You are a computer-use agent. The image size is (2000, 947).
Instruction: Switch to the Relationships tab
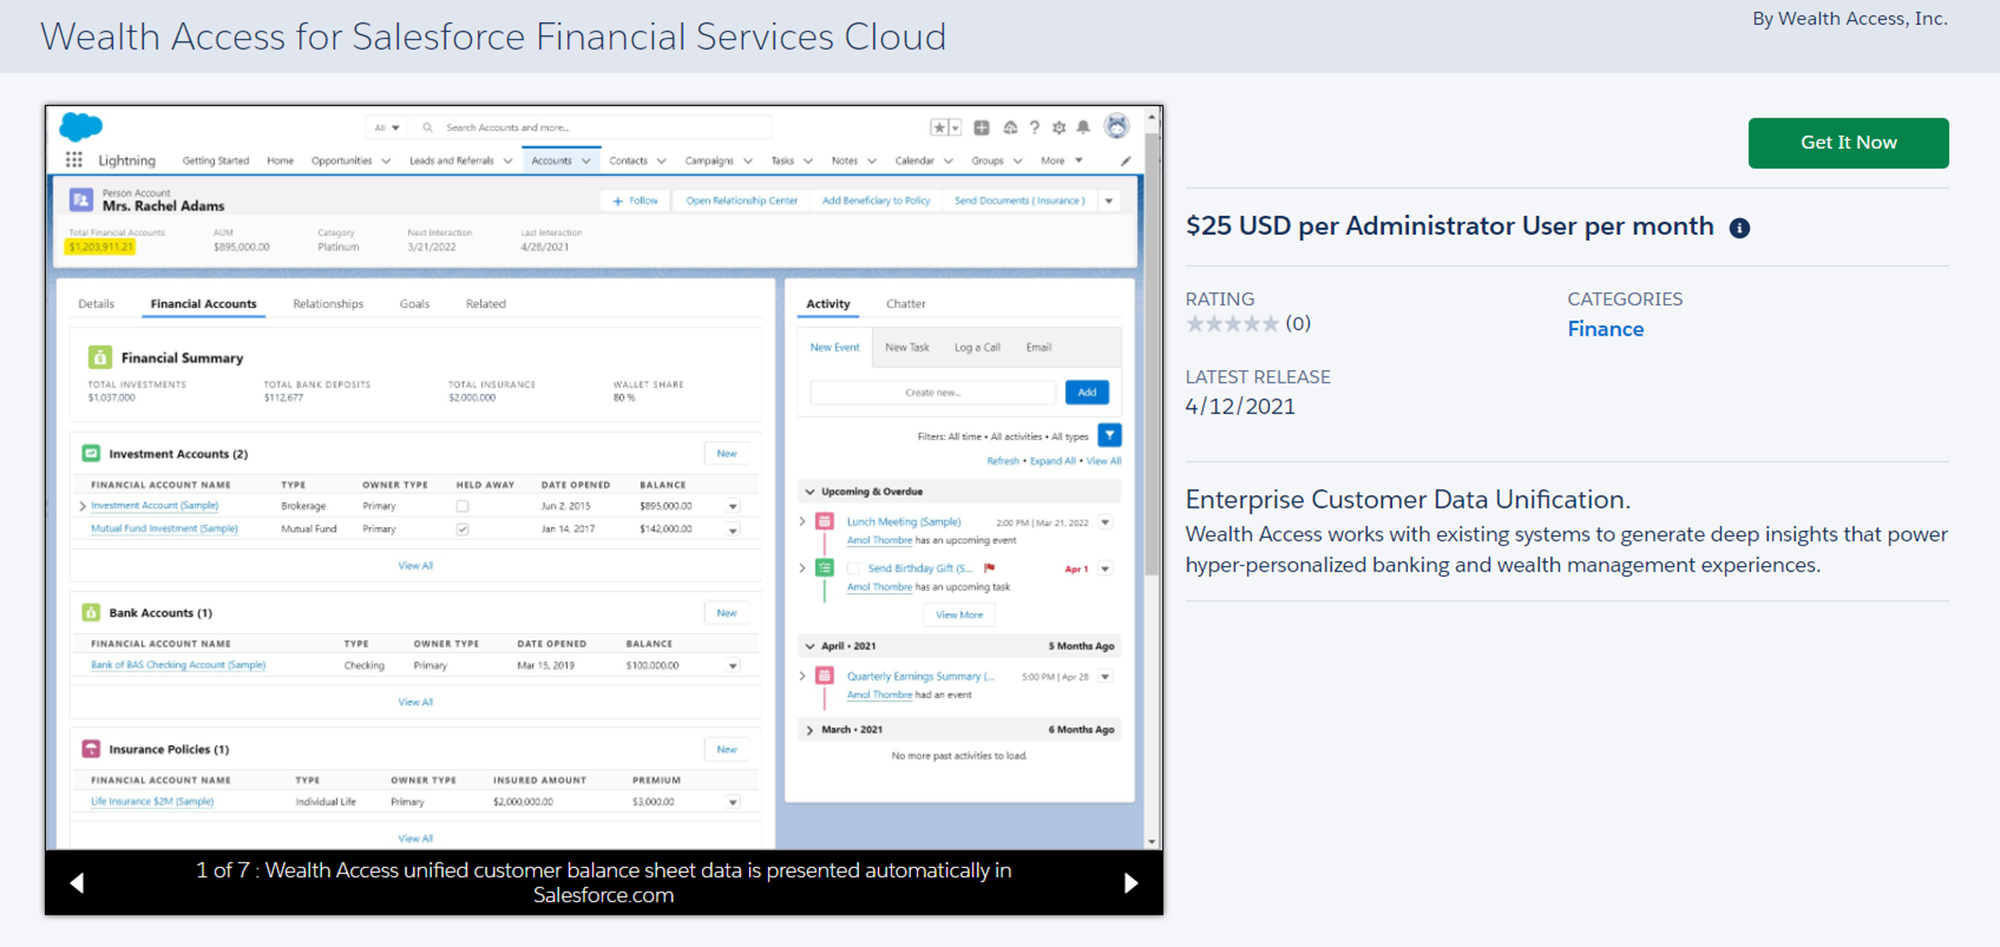(328, 303)
